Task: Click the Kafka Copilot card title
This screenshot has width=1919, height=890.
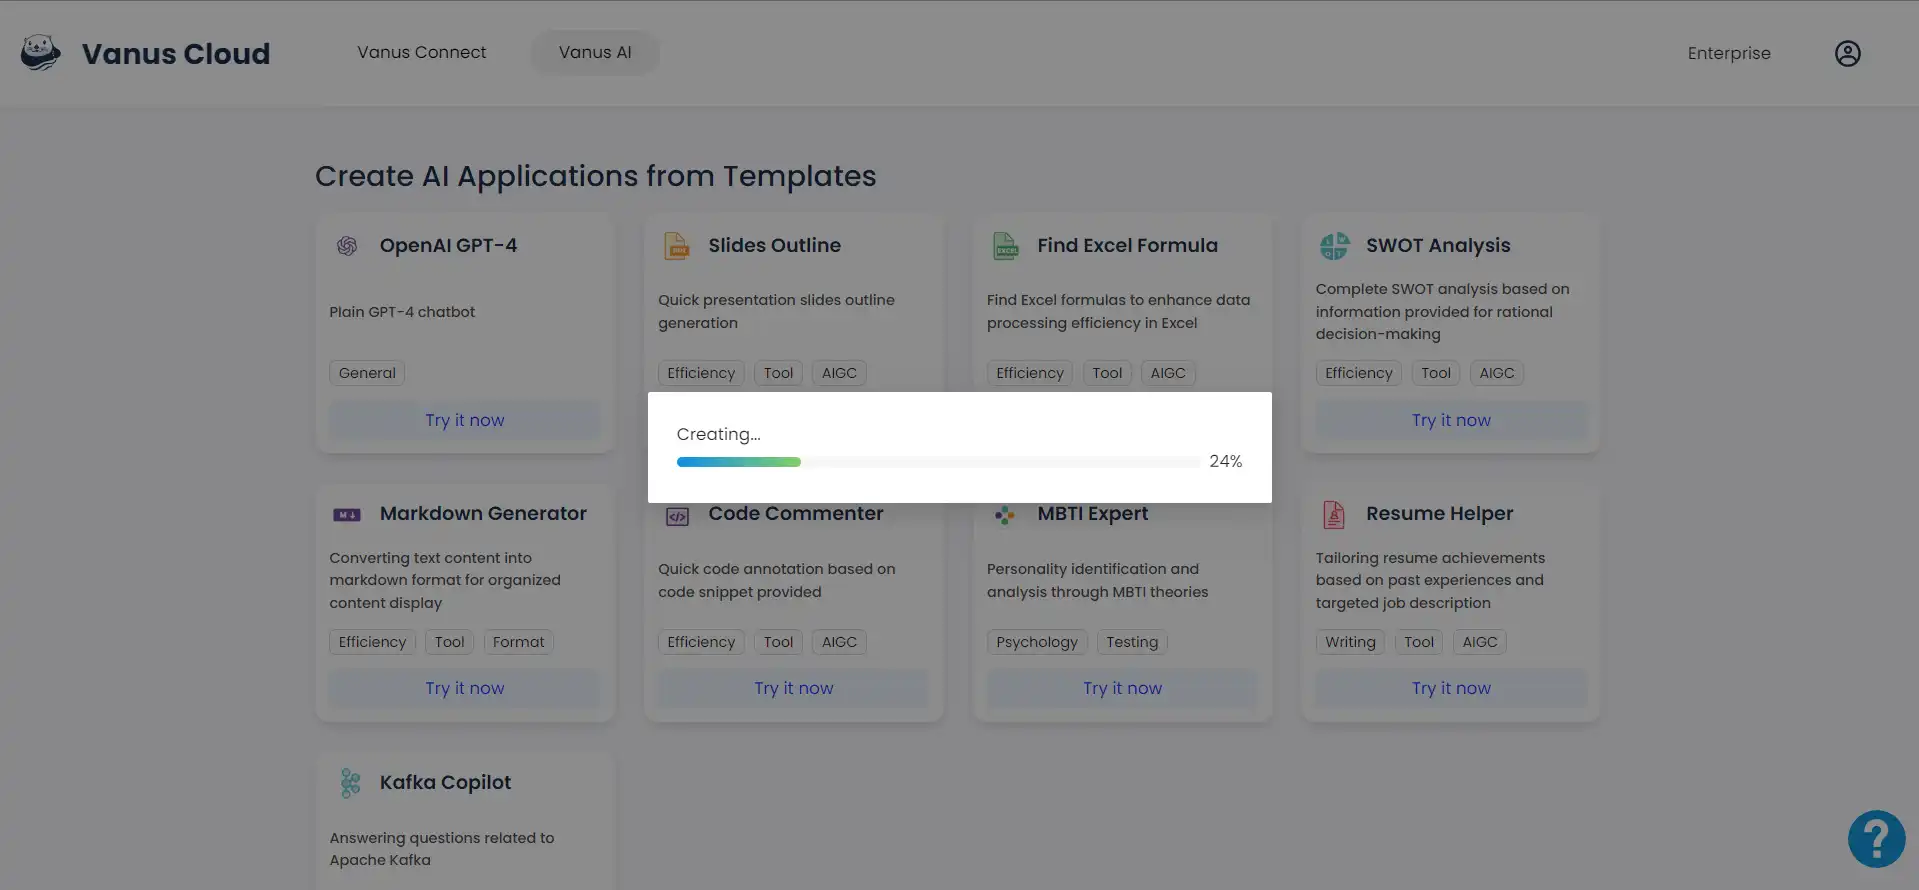Action: tap(445, 782)
